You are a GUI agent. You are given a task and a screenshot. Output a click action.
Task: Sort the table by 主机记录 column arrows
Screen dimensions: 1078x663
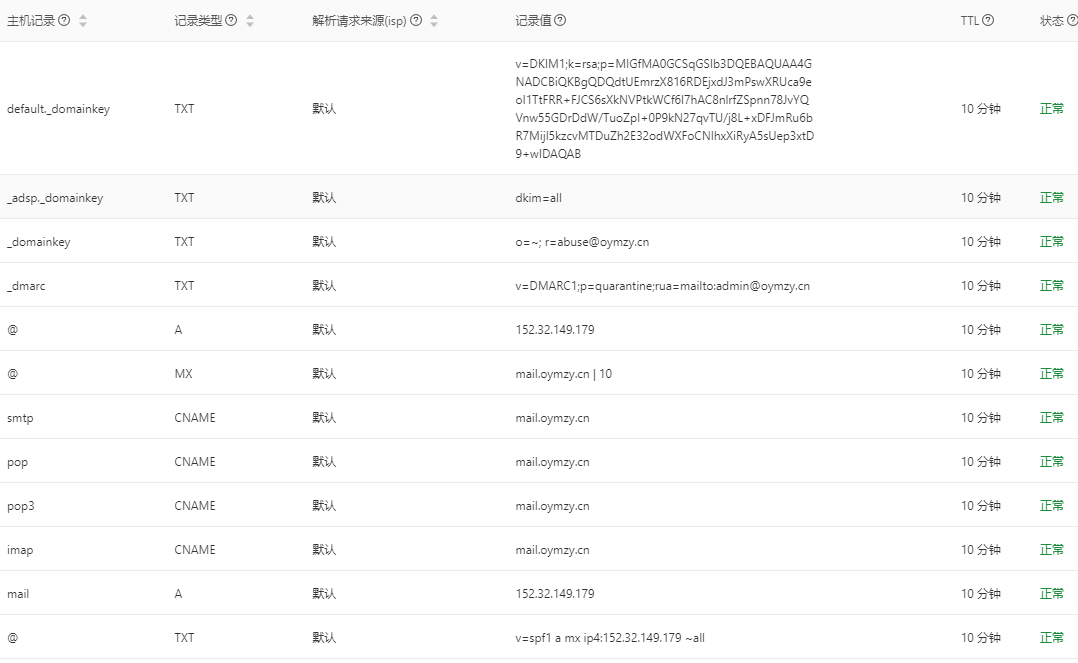click(83, 21)
